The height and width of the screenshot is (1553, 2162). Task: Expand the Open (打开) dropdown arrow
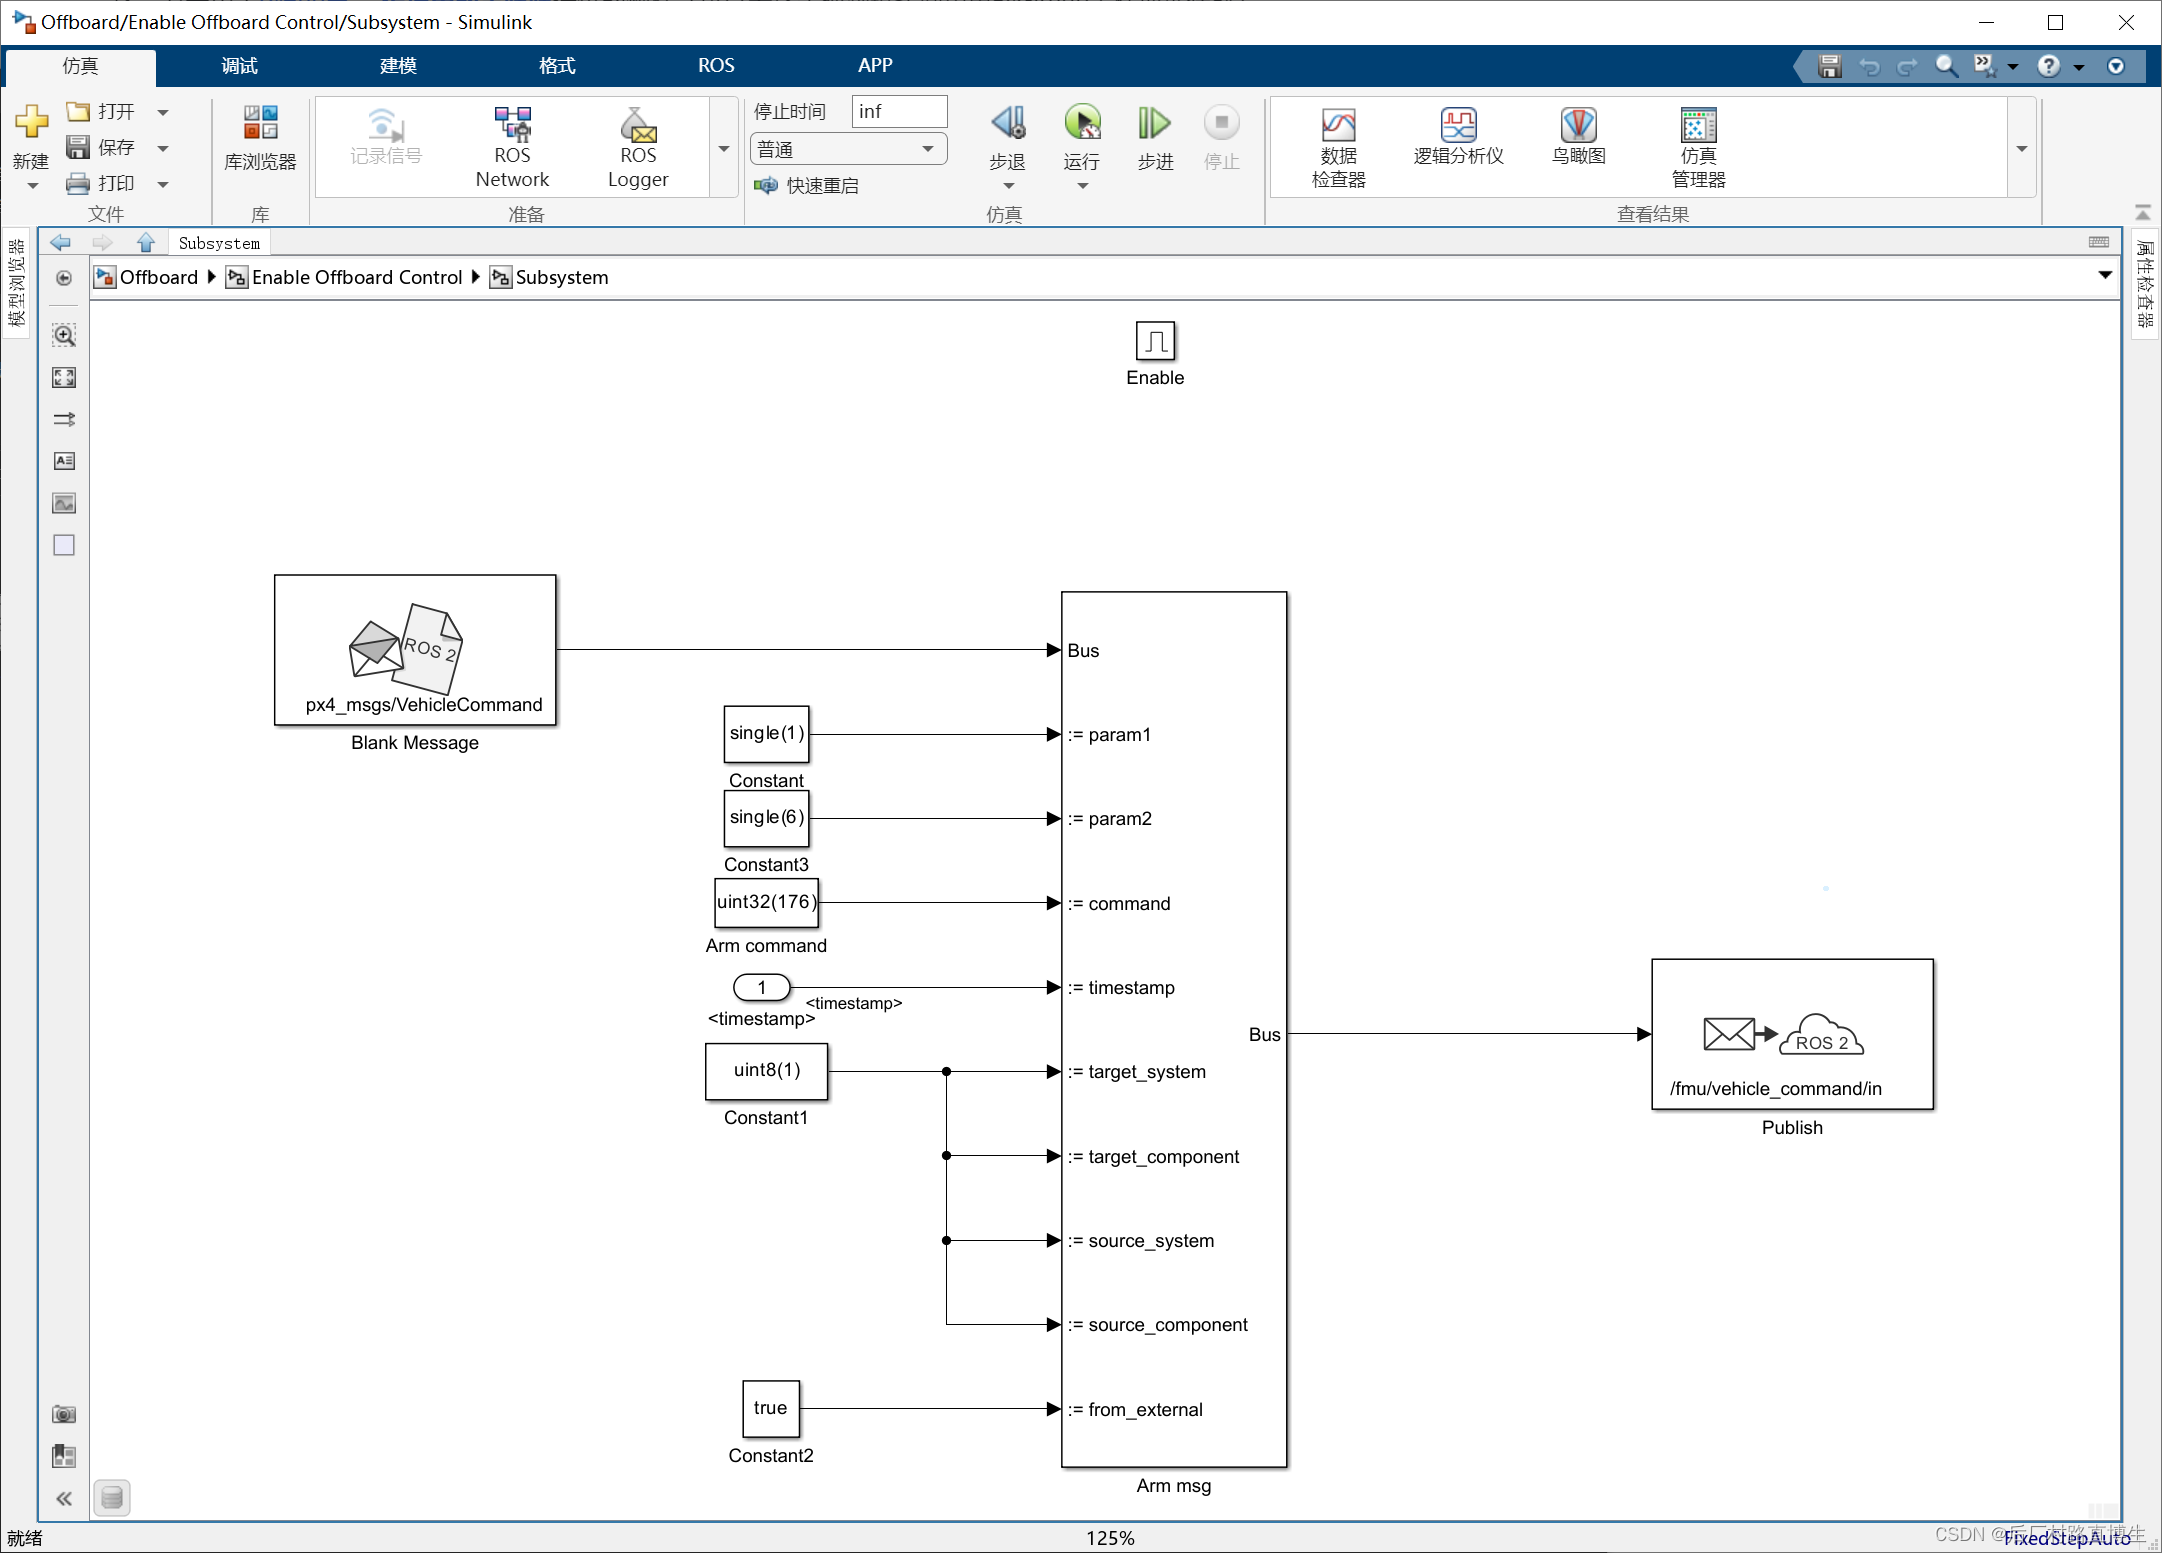tap(163, 112)
